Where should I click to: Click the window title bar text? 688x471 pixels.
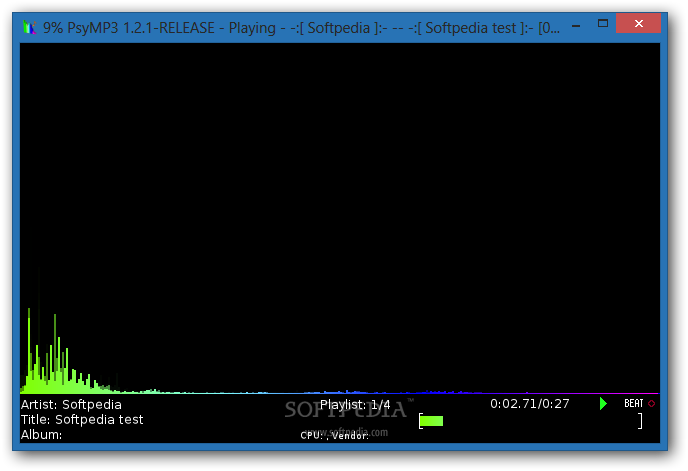coord(301,28)
